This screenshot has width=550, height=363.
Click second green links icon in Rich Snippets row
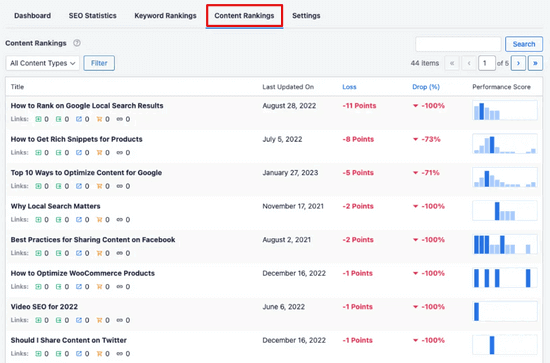pos(59,153)
